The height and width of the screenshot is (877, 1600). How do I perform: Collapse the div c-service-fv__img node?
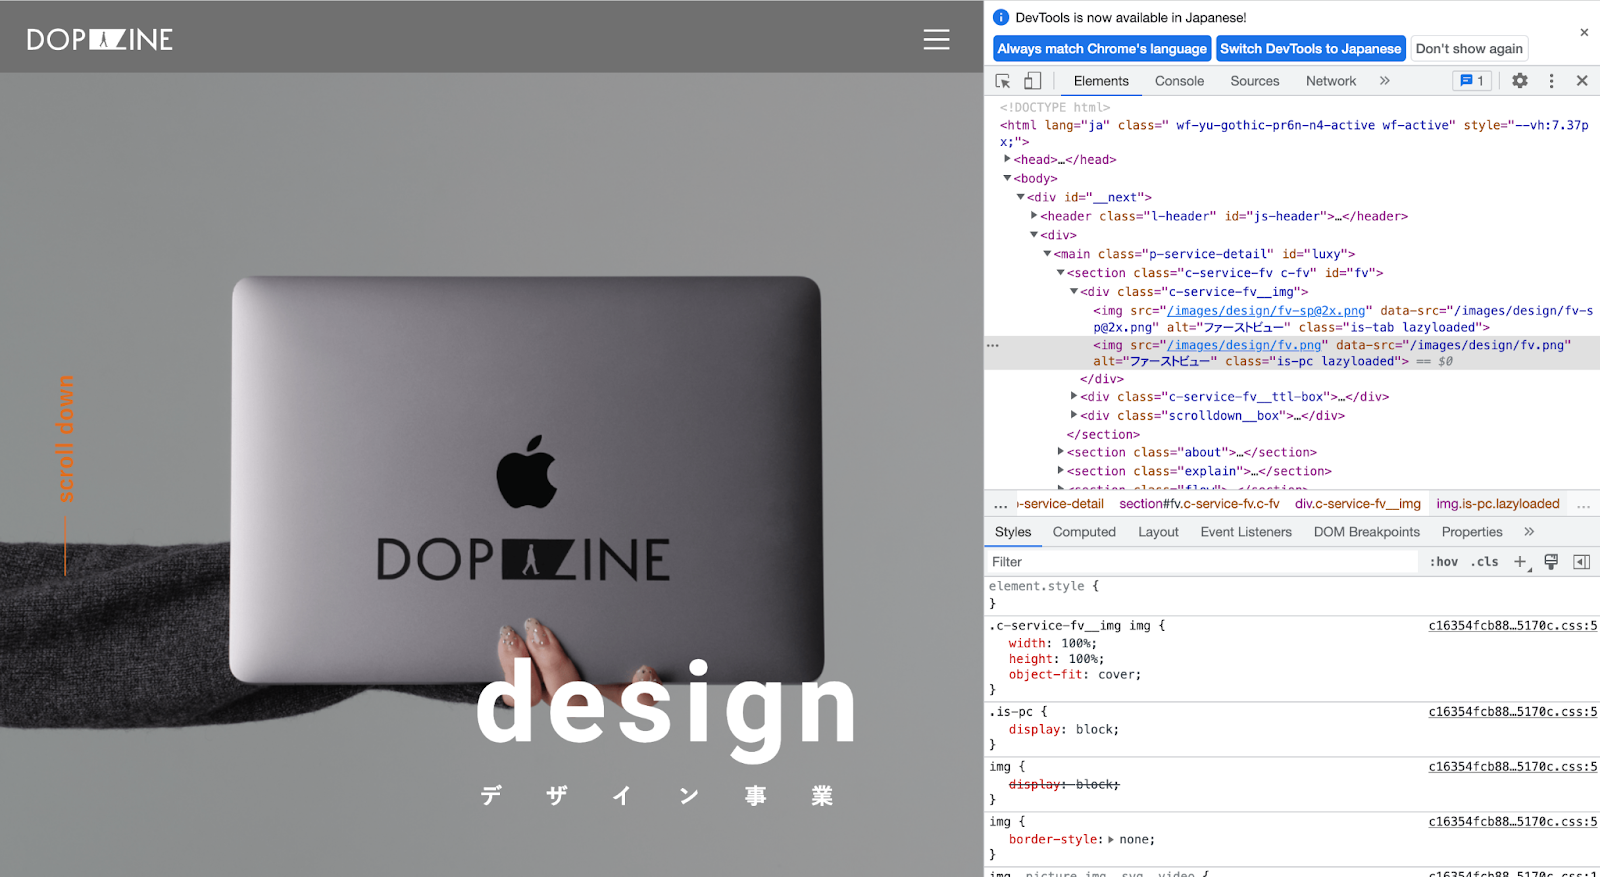(x=1074, y=292)
